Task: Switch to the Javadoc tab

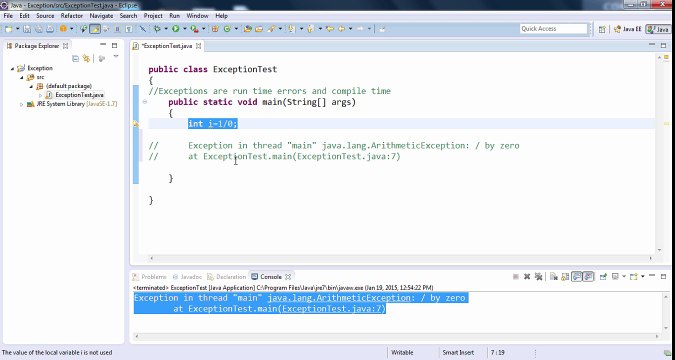Action: tap(187, 277)
